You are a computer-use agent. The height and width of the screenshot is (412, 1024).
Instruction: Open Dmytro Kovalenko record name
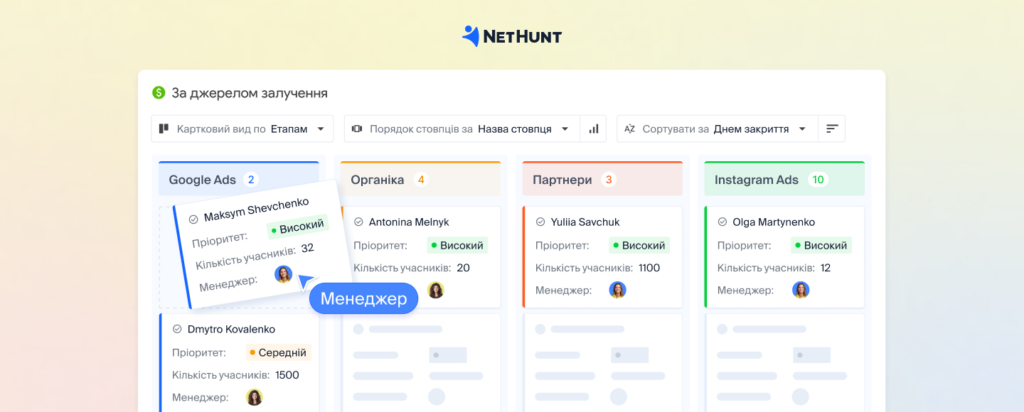point(231,329)
